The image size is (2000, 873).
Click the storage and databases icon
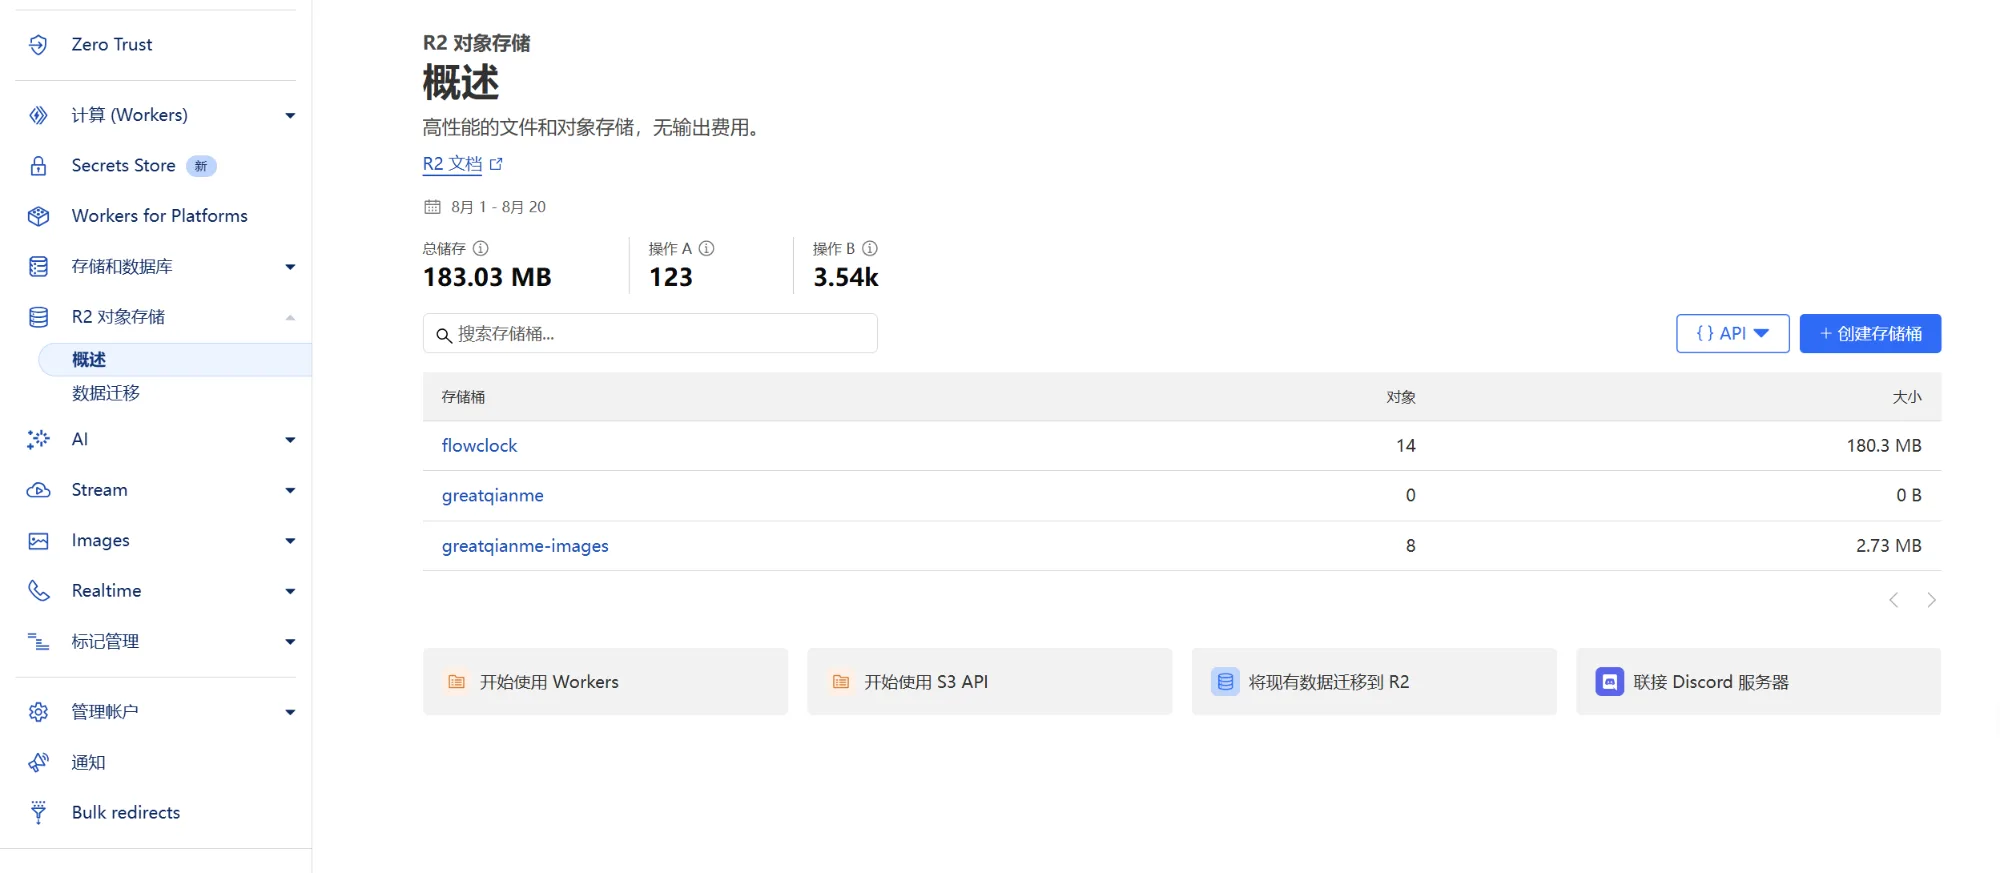coord(38,266)
